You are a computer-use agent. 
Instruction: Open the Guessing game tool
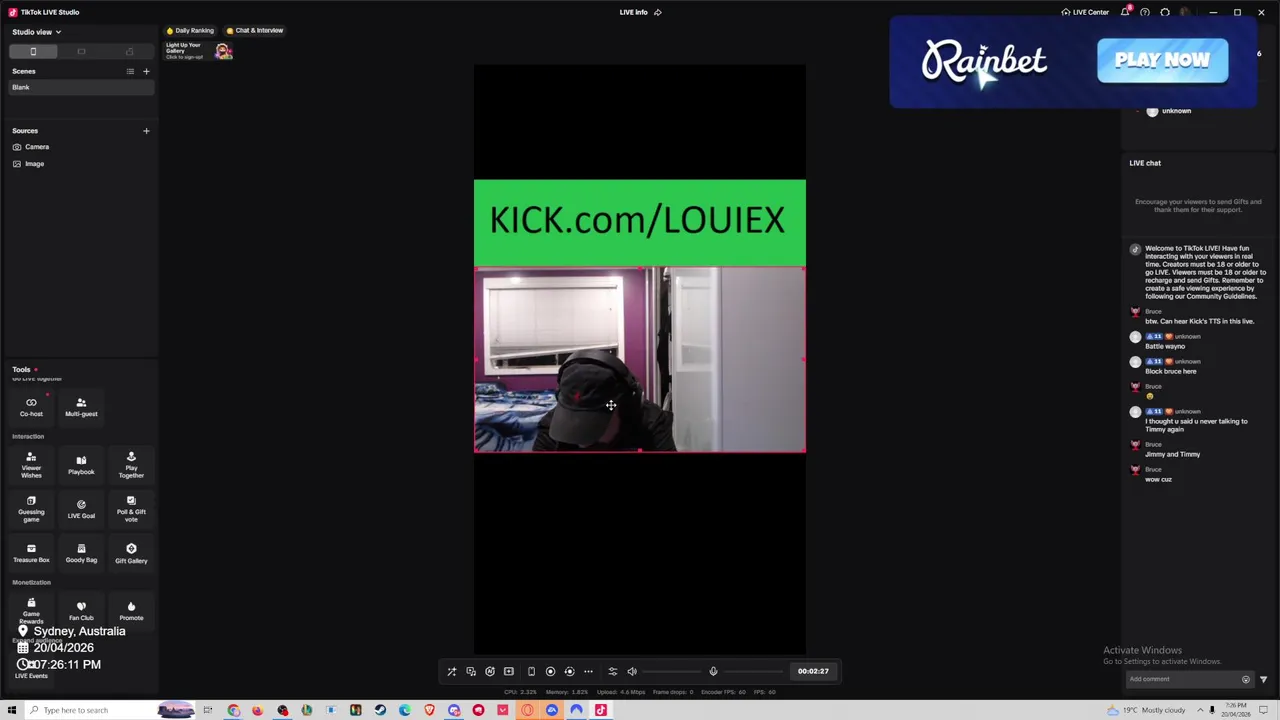coord(31,509)
